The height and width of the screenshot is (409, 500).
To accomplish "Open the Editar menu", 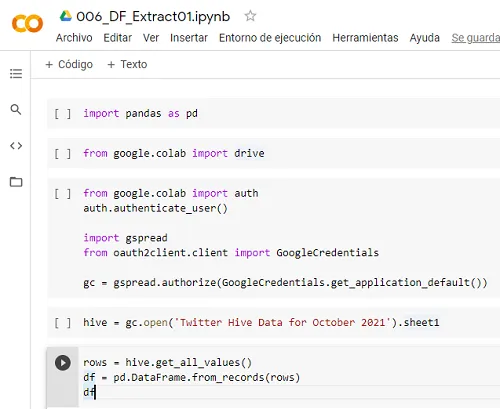I will [x=118, y=38].
